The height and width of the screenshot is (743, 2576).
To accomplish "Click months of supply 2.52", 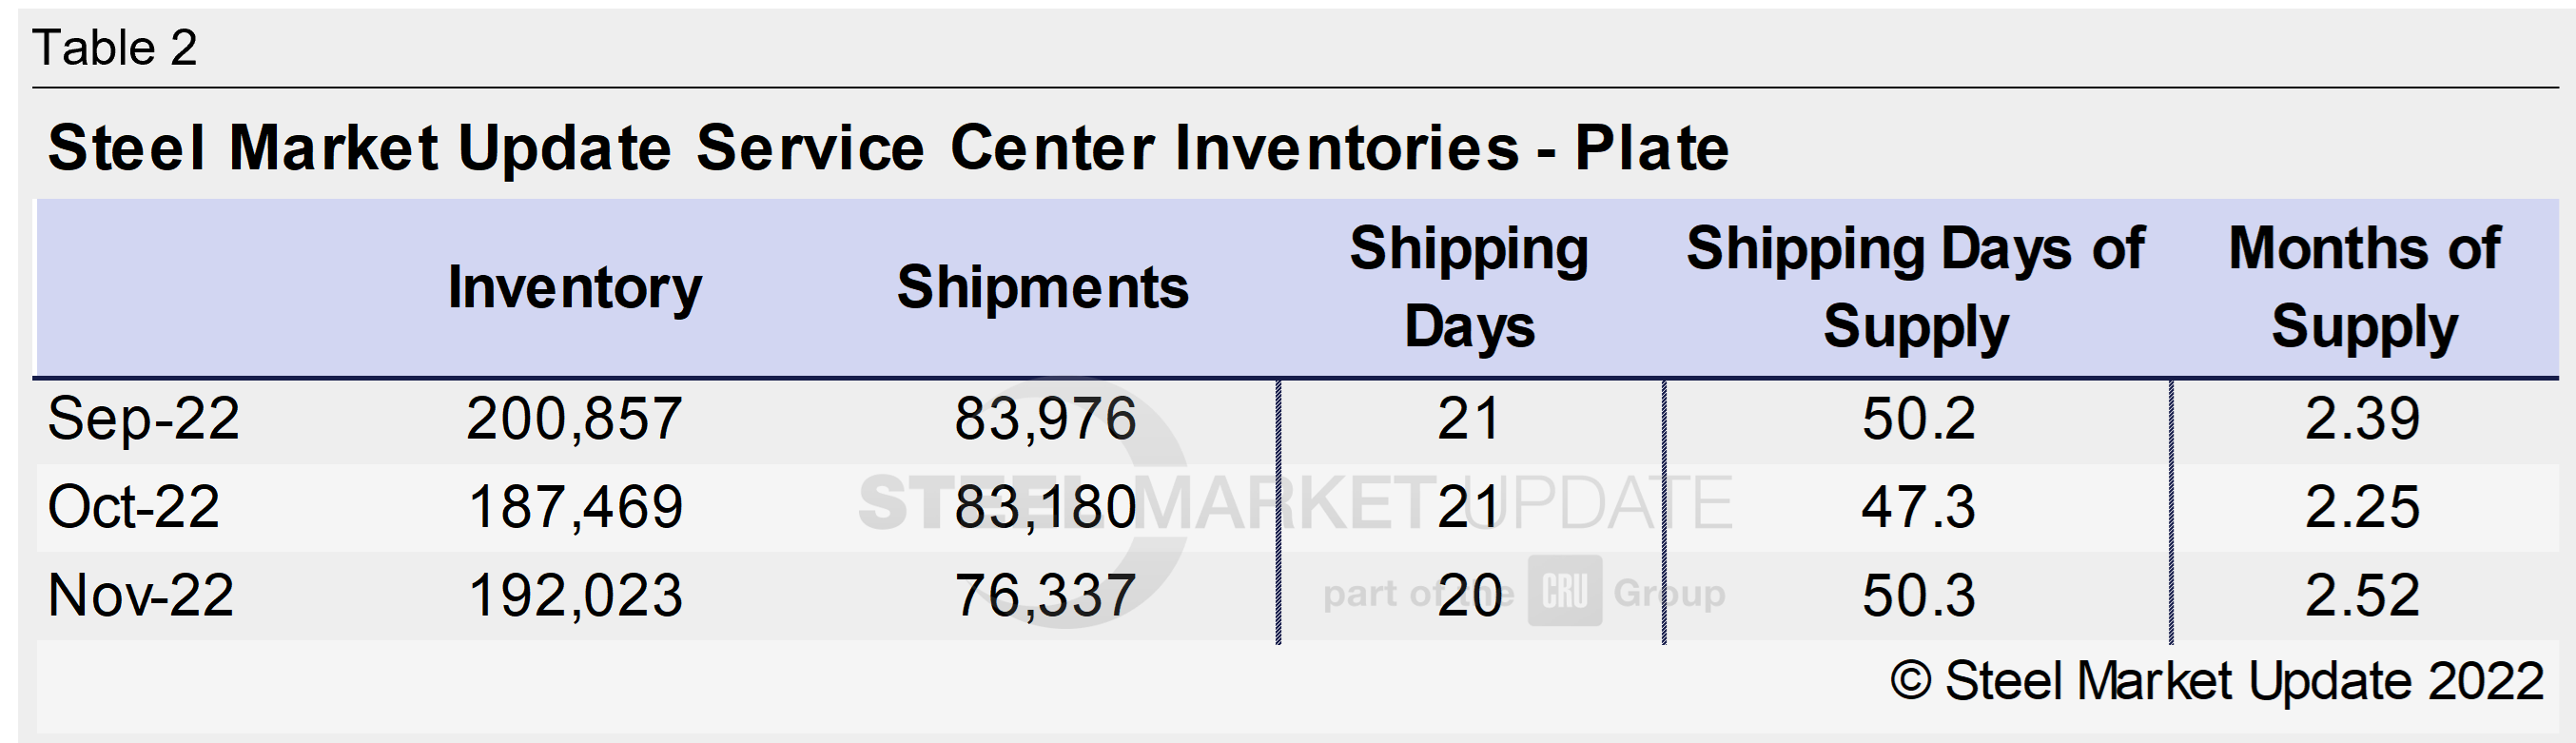I will pyautogui.click(x=2362, y=595).
